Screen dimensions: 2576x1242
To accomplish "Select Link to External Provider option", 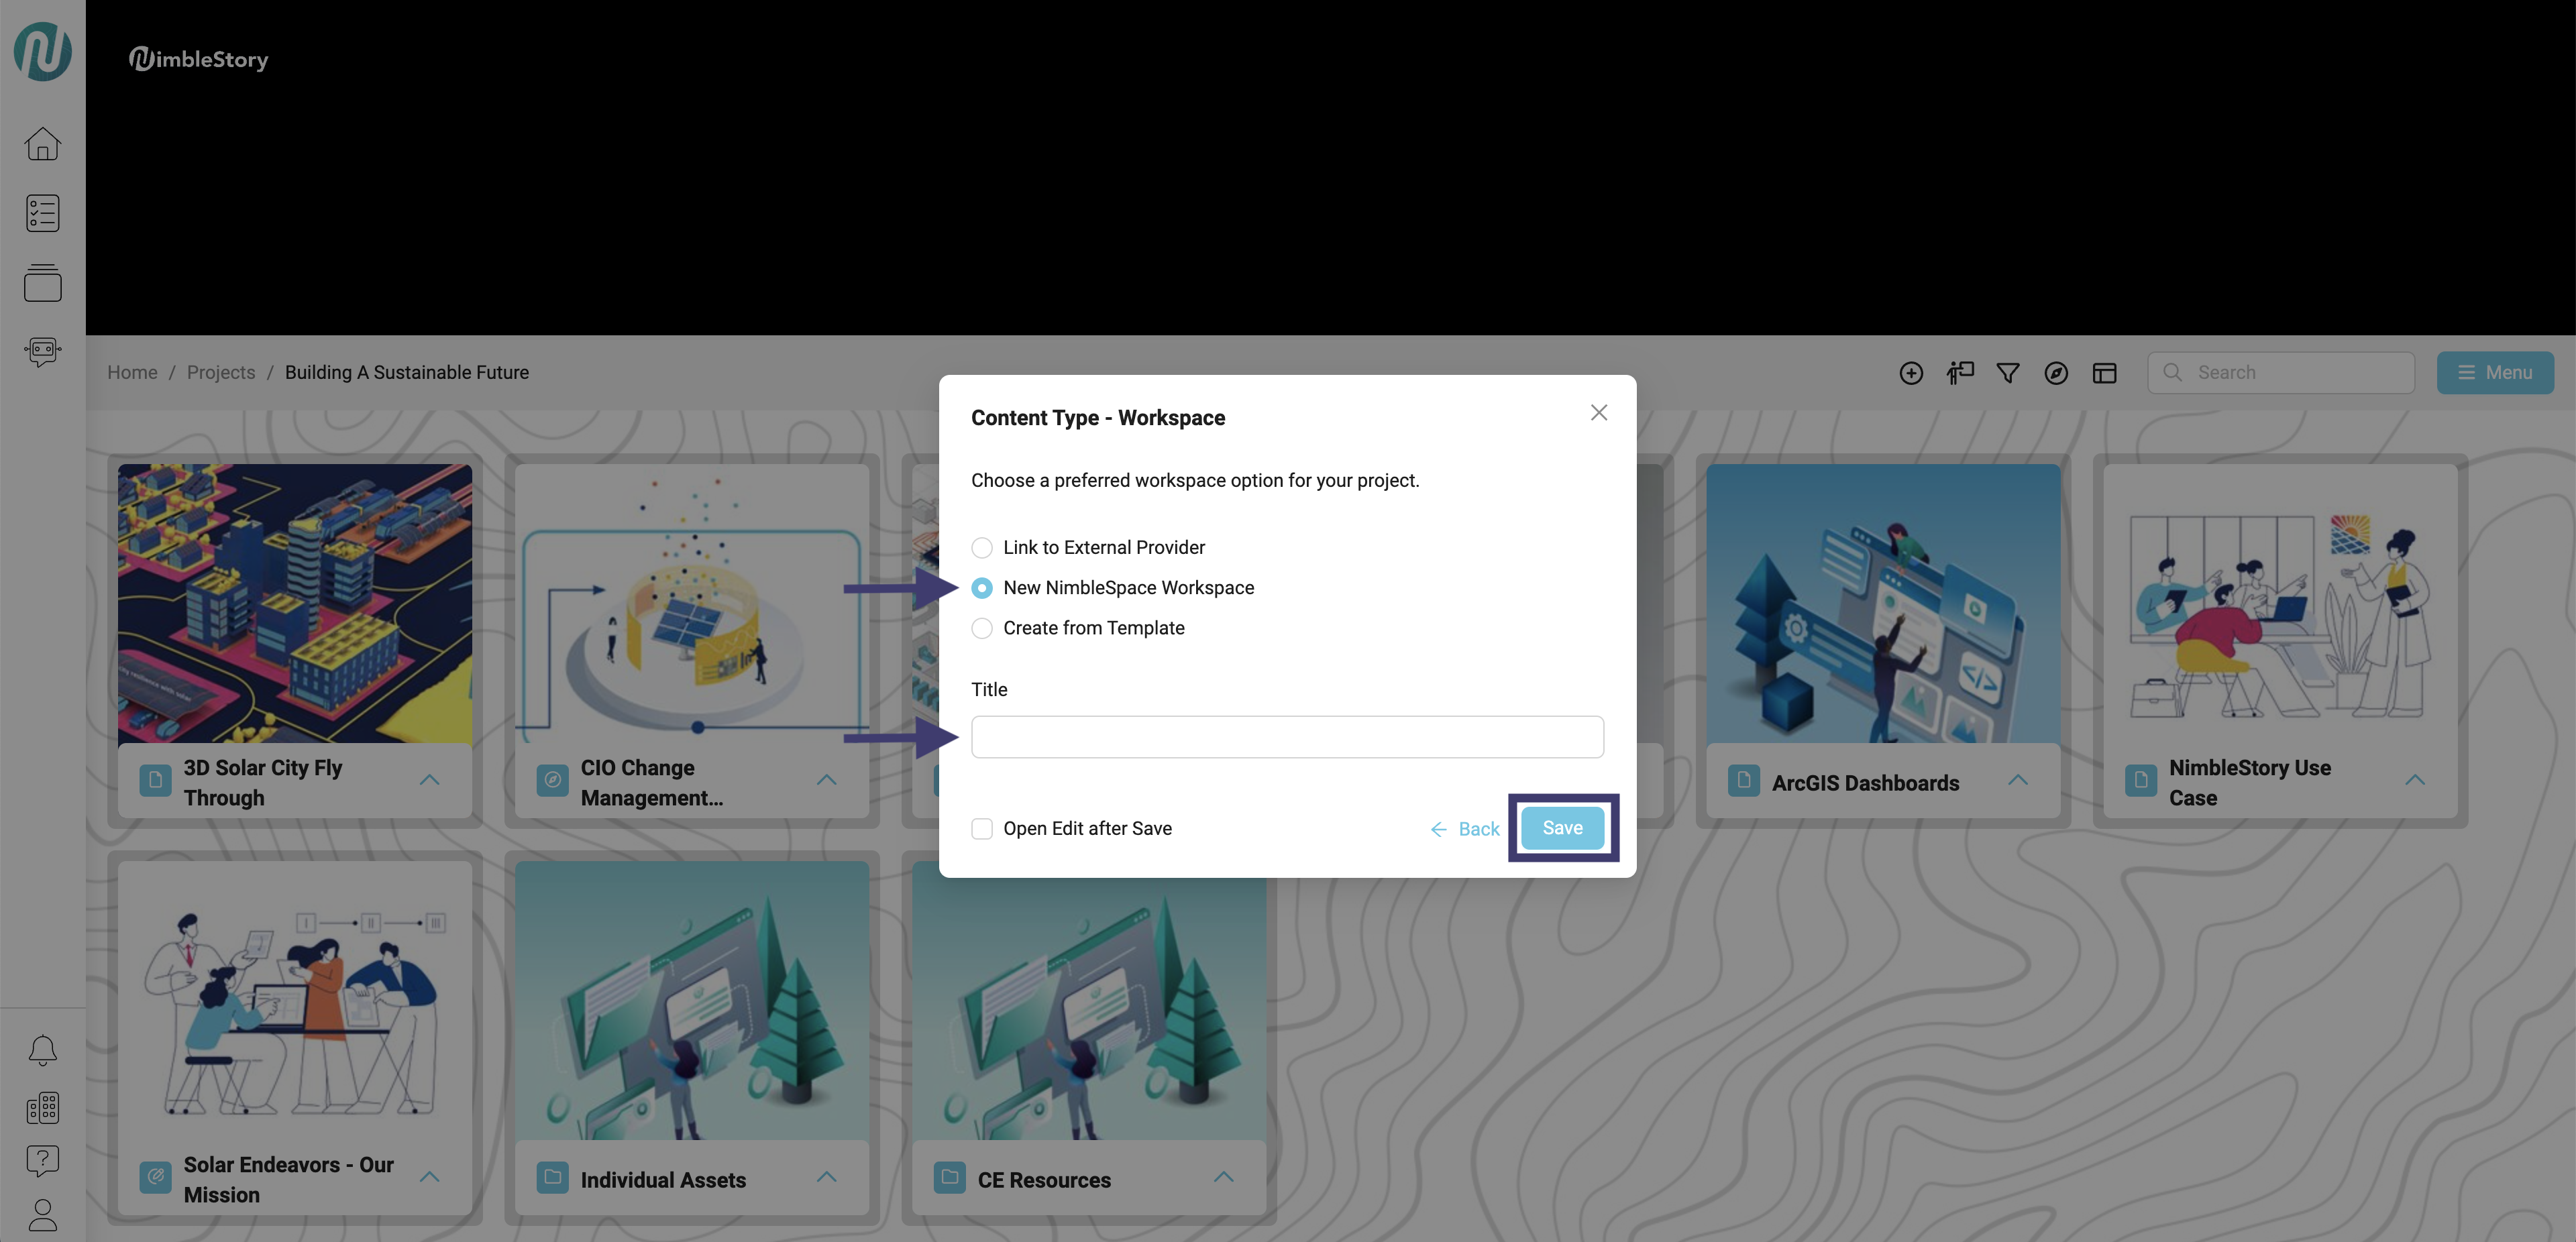I will pyautogui.click(x=982, y=547).
